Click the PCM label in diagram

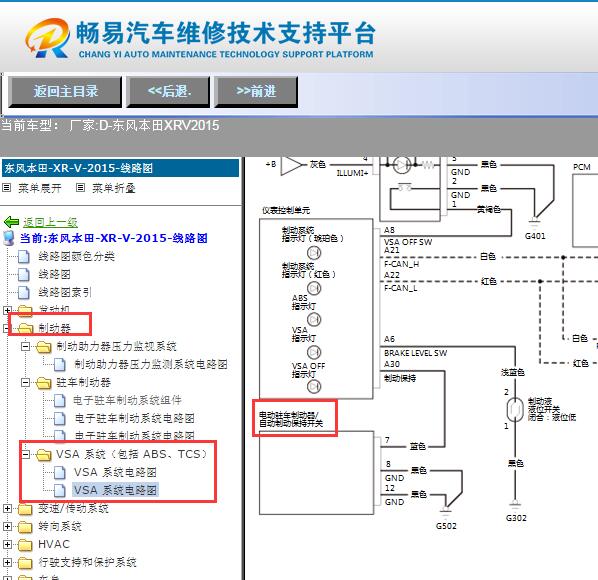[582, 167]
